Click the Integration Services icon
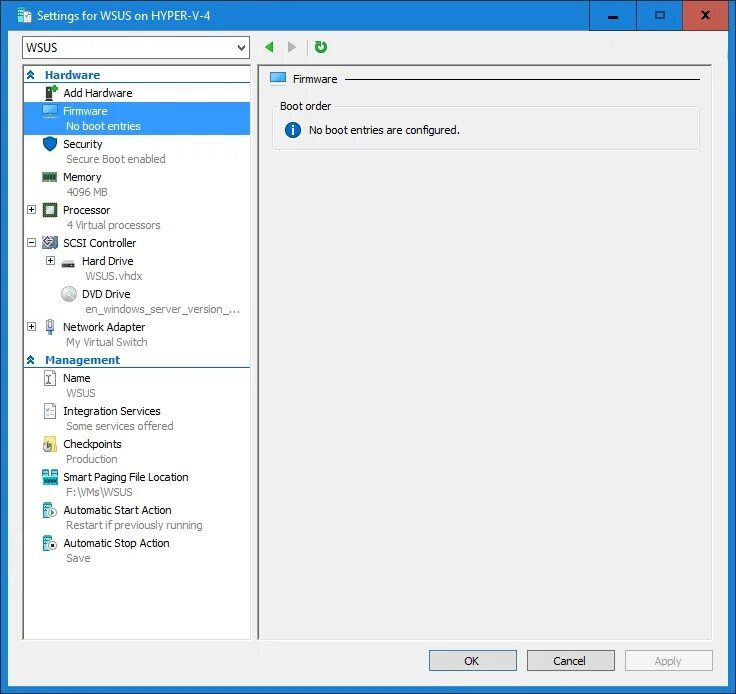 coord(50,411)
